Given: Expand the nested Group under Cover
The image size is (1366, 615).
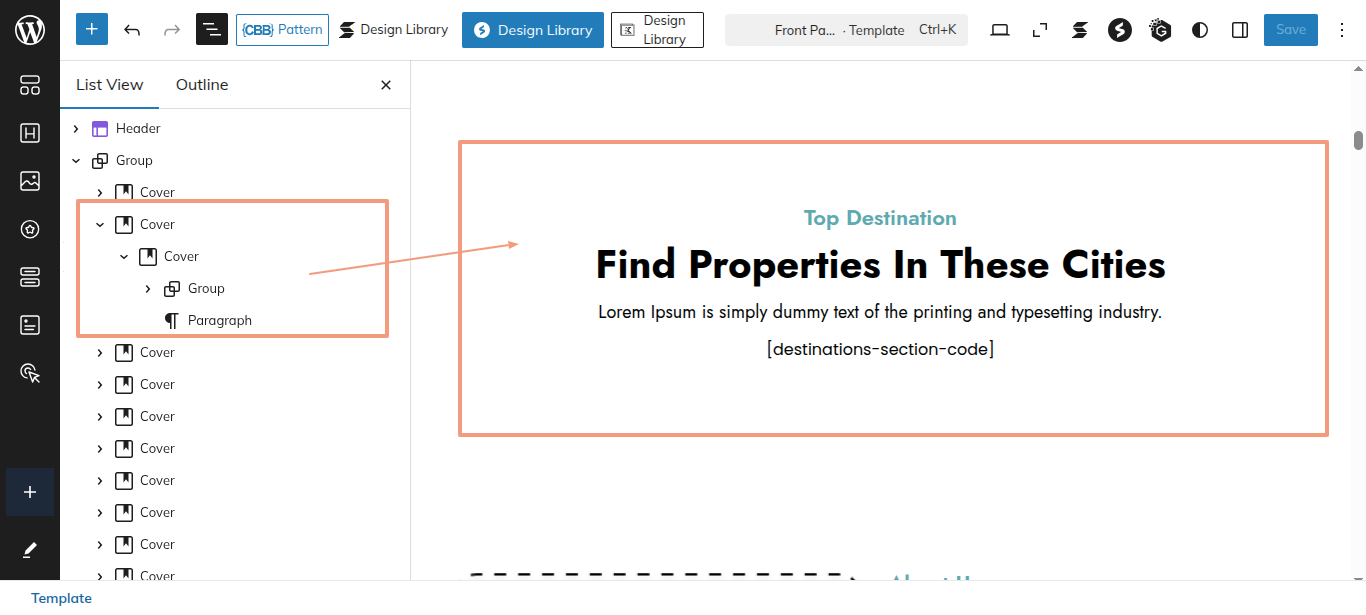Looking at the screenshot, I should tap(148, 289).
